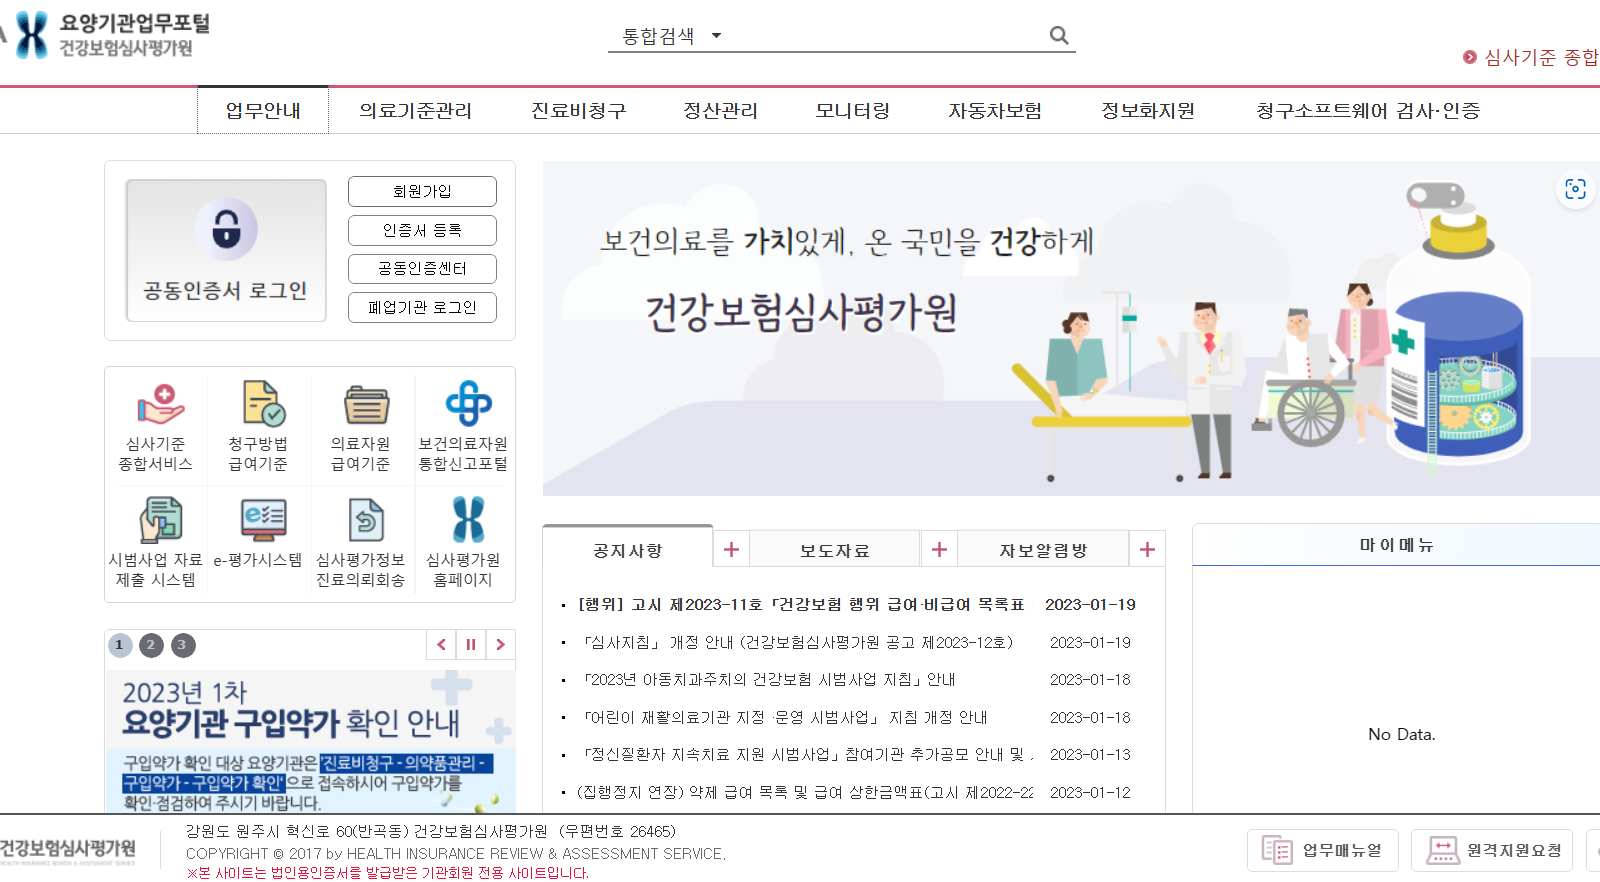Go to next banner slide arrow
This screenshot has width=1600, height=882.
pyautogui.click(x=501, y=645)
